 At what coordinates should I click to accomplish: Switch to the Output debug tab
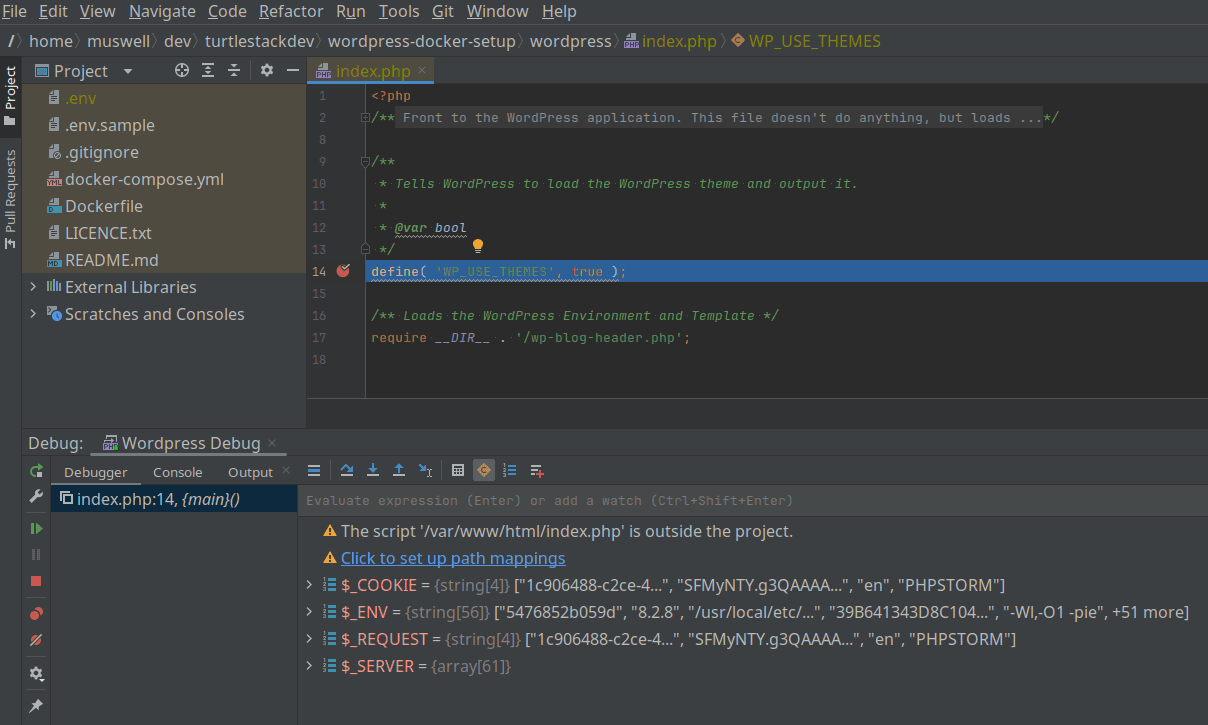(250, 472)
